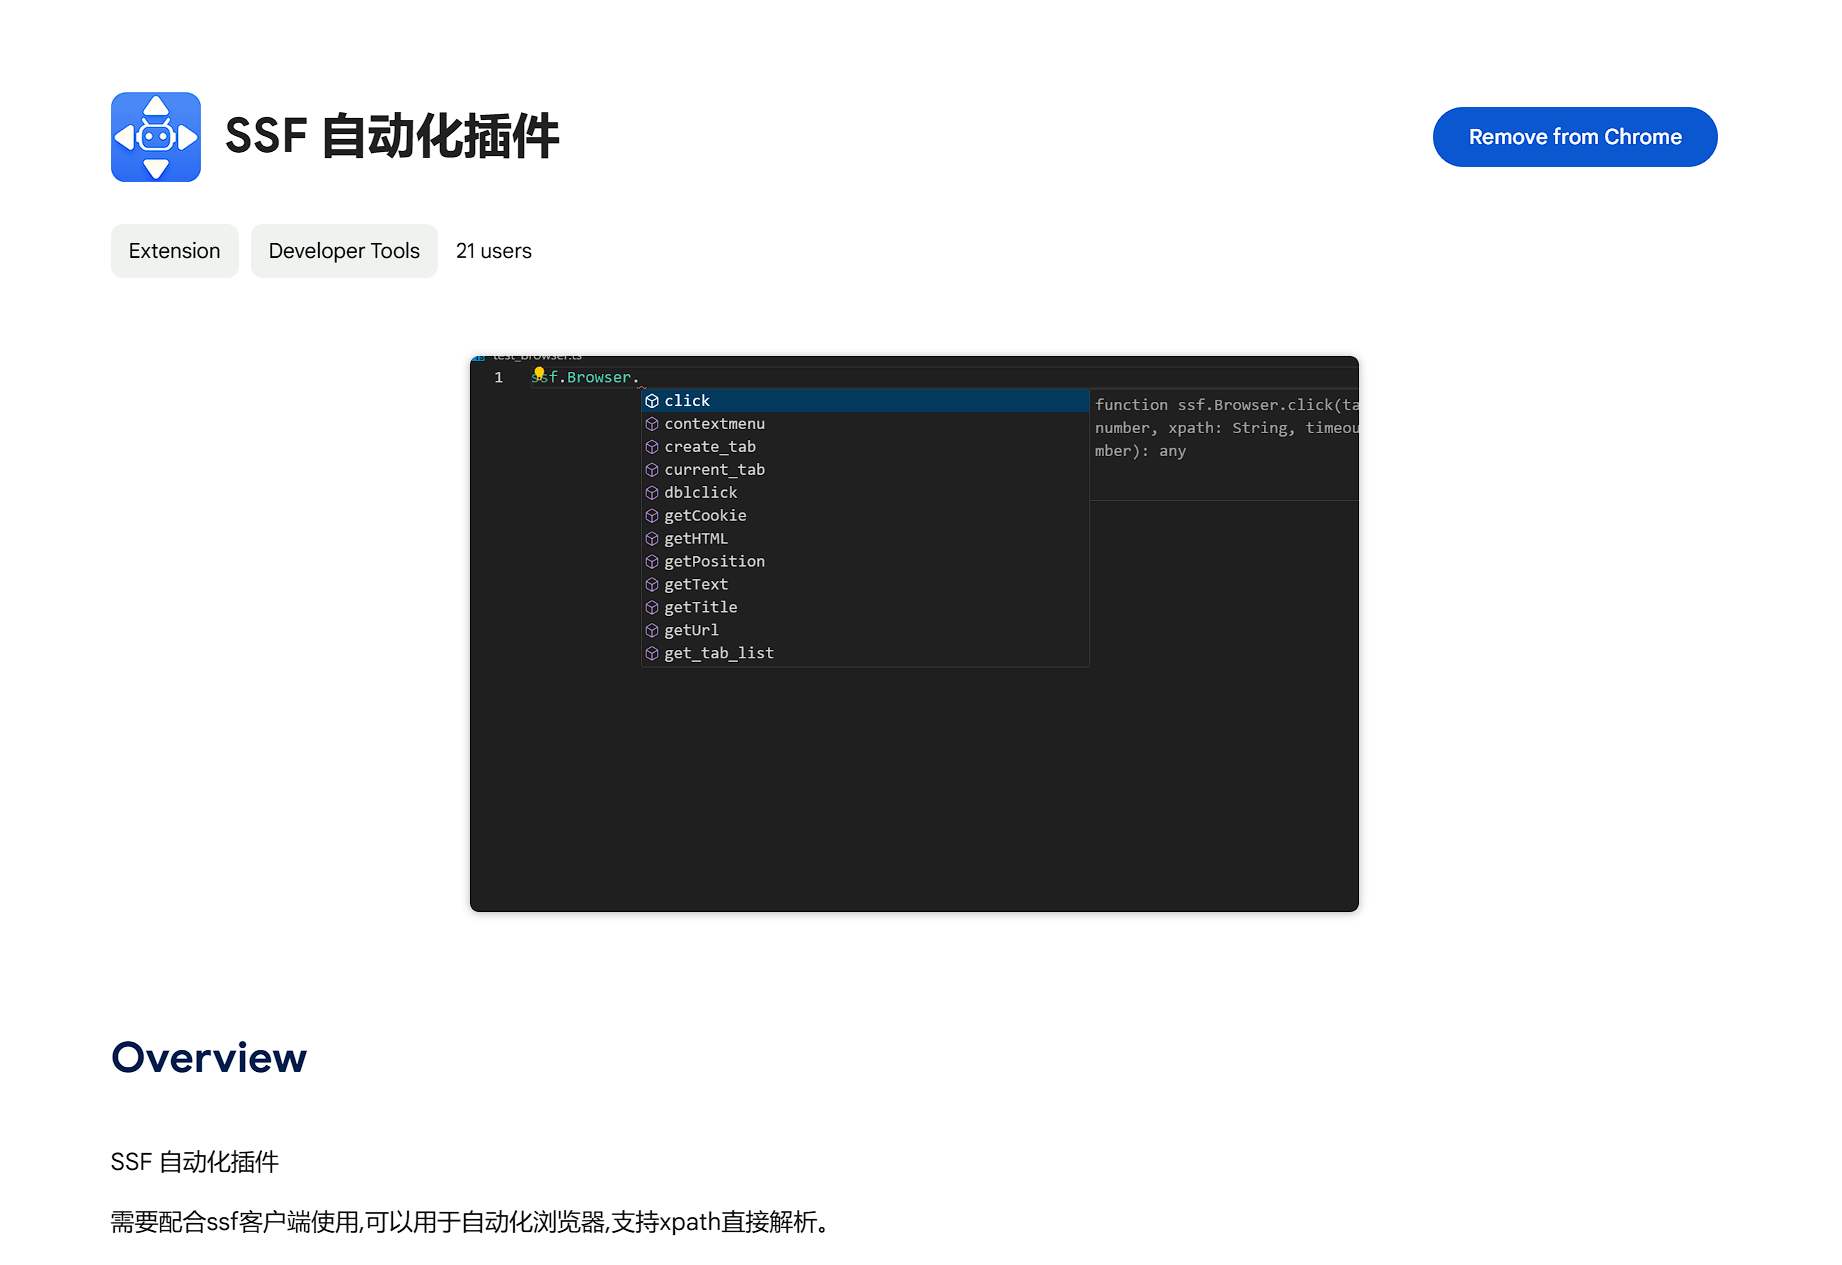Click the description line mentioning xpath

[470, 1222]
